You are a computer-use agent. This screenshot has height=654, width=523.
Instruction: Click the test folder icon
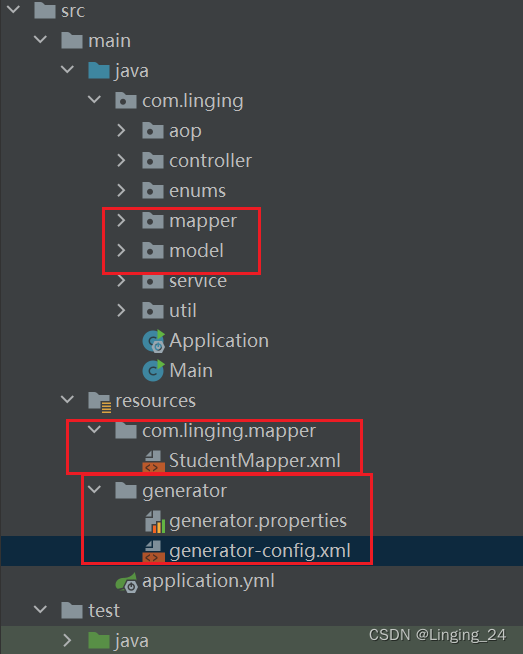coord(72,611)
